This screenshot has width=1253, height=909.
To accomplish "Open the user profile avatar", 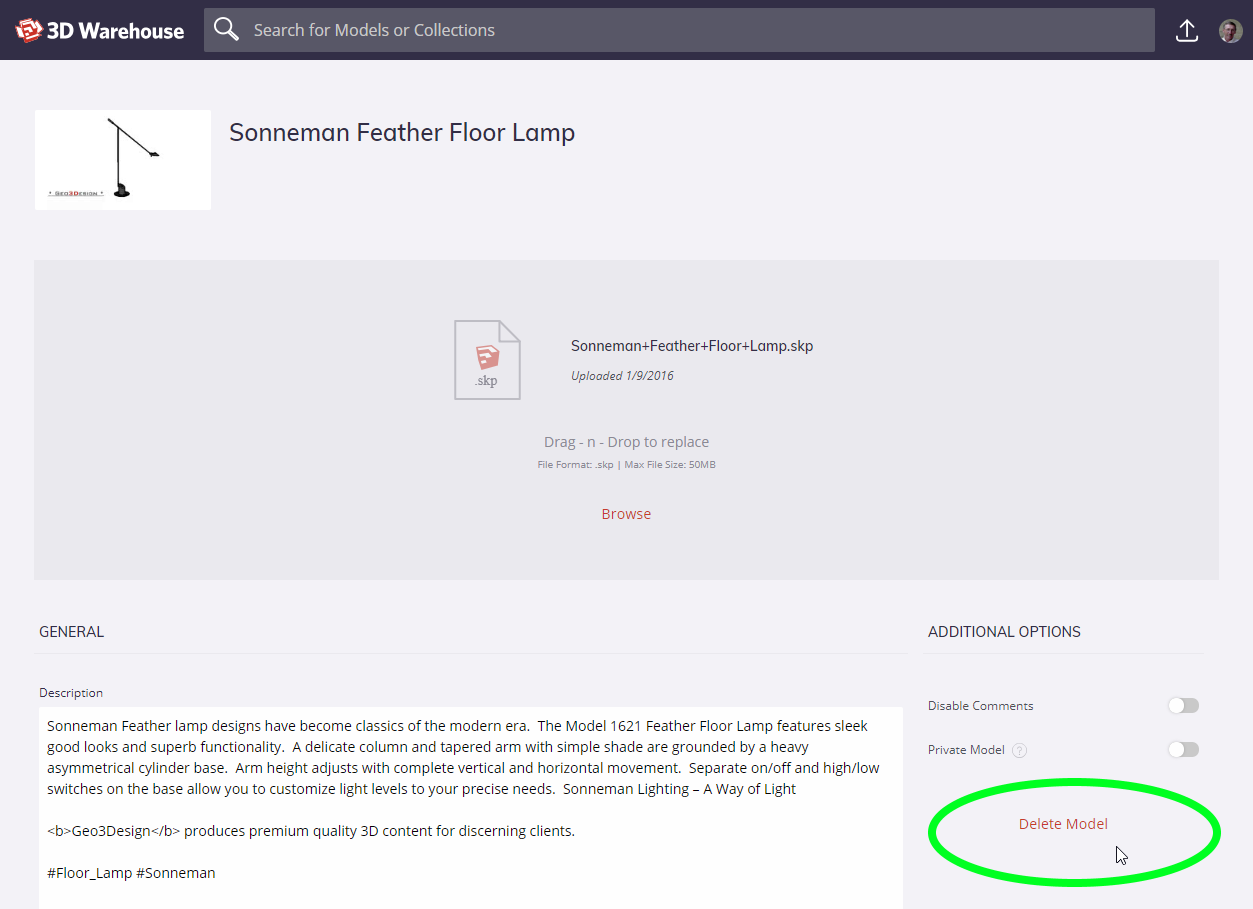I will pyautogui.click(x=1230, y=30).
